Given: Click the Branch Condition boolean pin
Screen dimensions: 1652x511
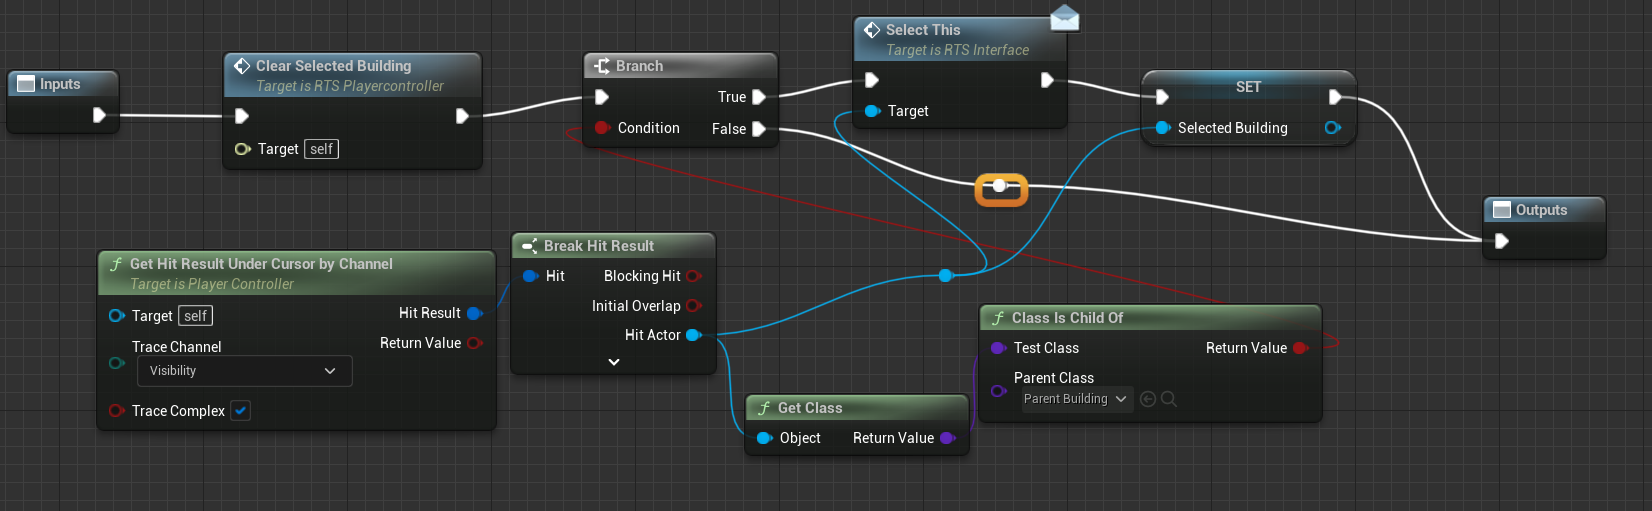Looking at the screenshot, I should point(602,128).
